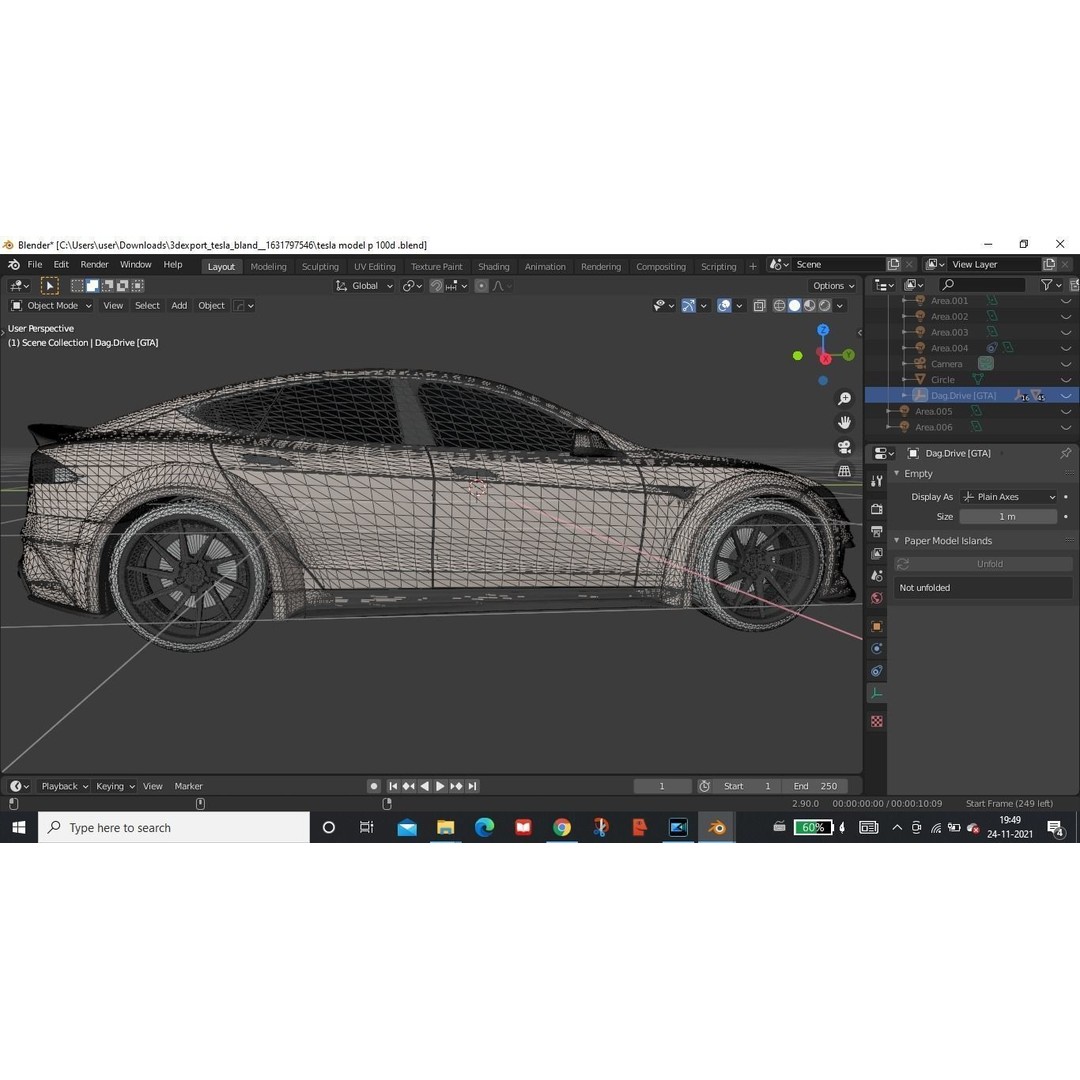Viewport: 1080px width, 1080px height.
Task: Open the Object Mode dropdown
Action: (x=50, y=305)
